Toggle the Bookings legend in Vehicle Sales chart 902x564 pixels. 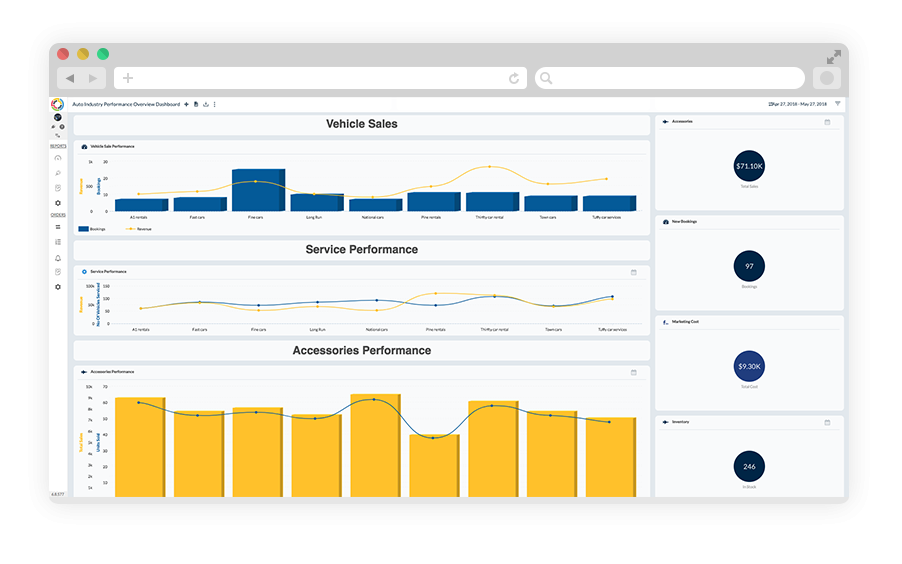[x=92, y=229]
